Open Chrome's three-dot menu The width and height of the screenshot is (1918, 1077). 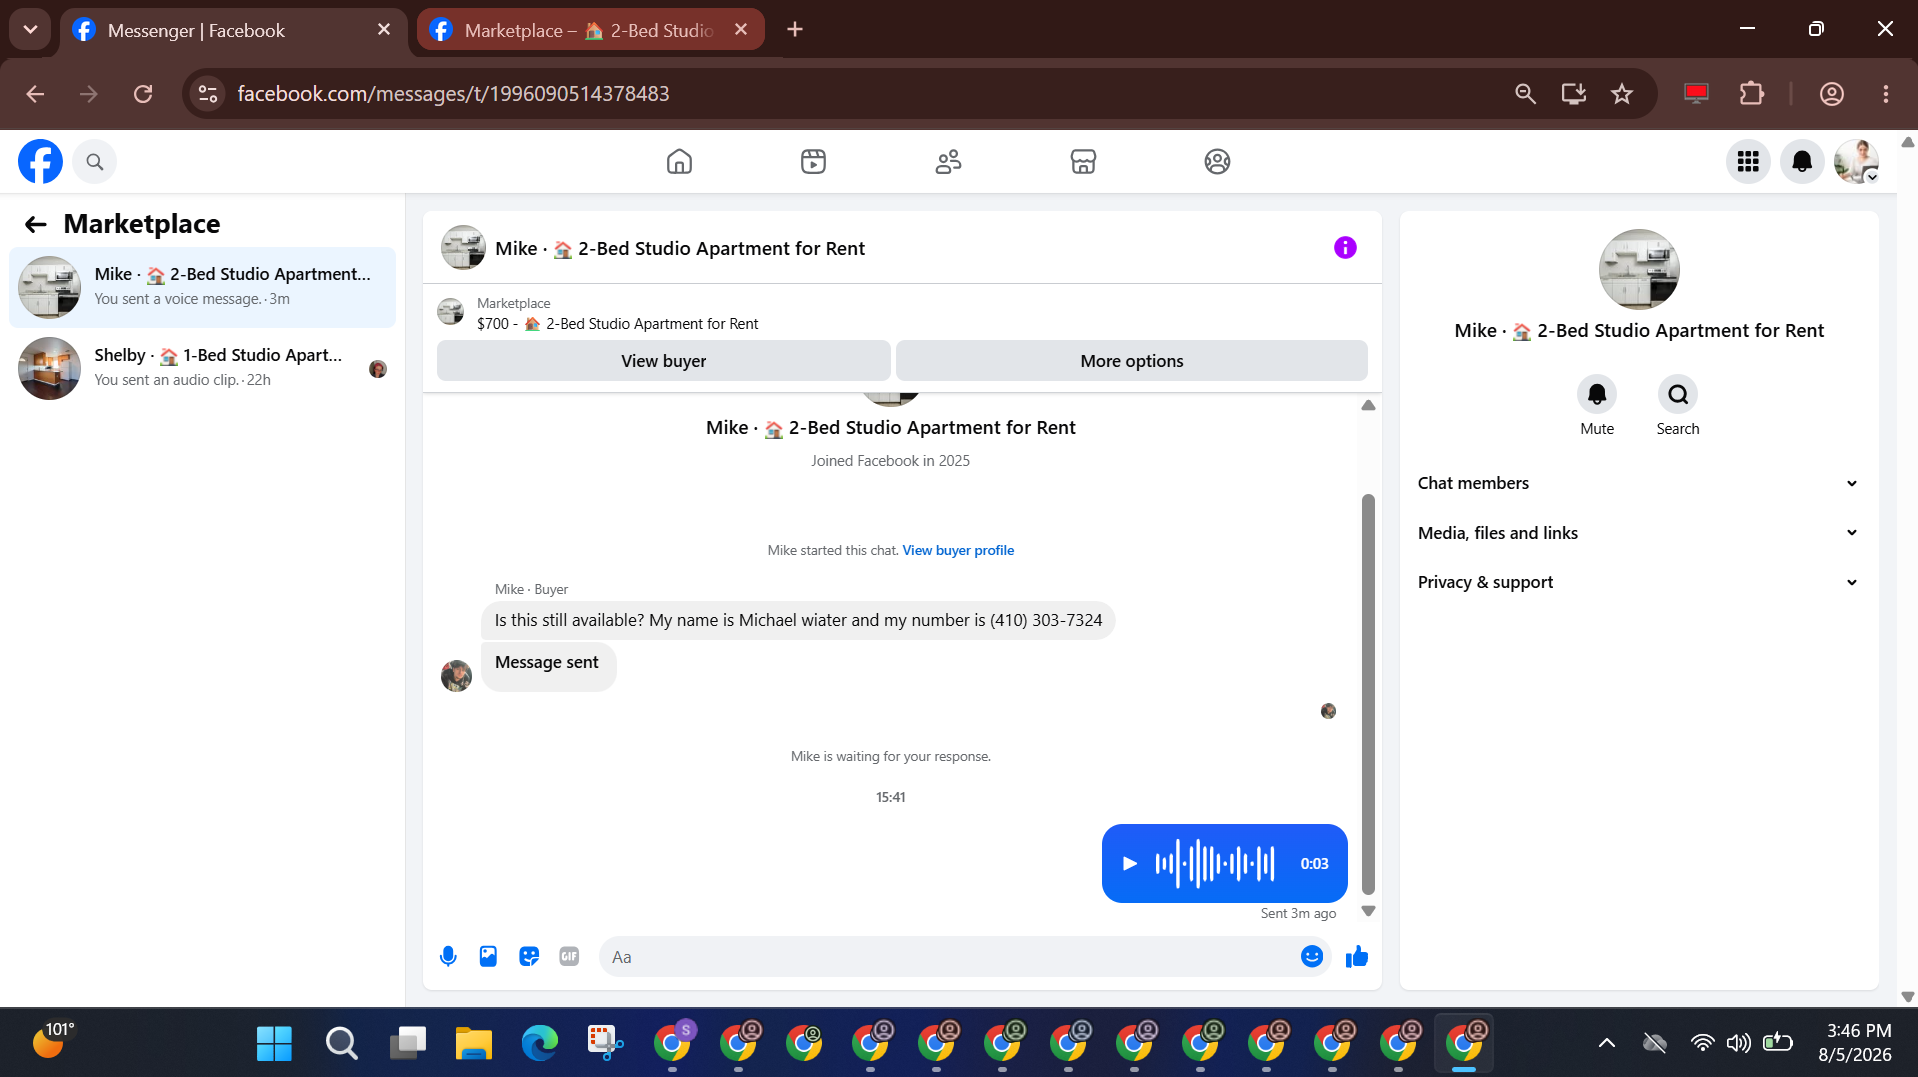click(x=1886, y=94)
